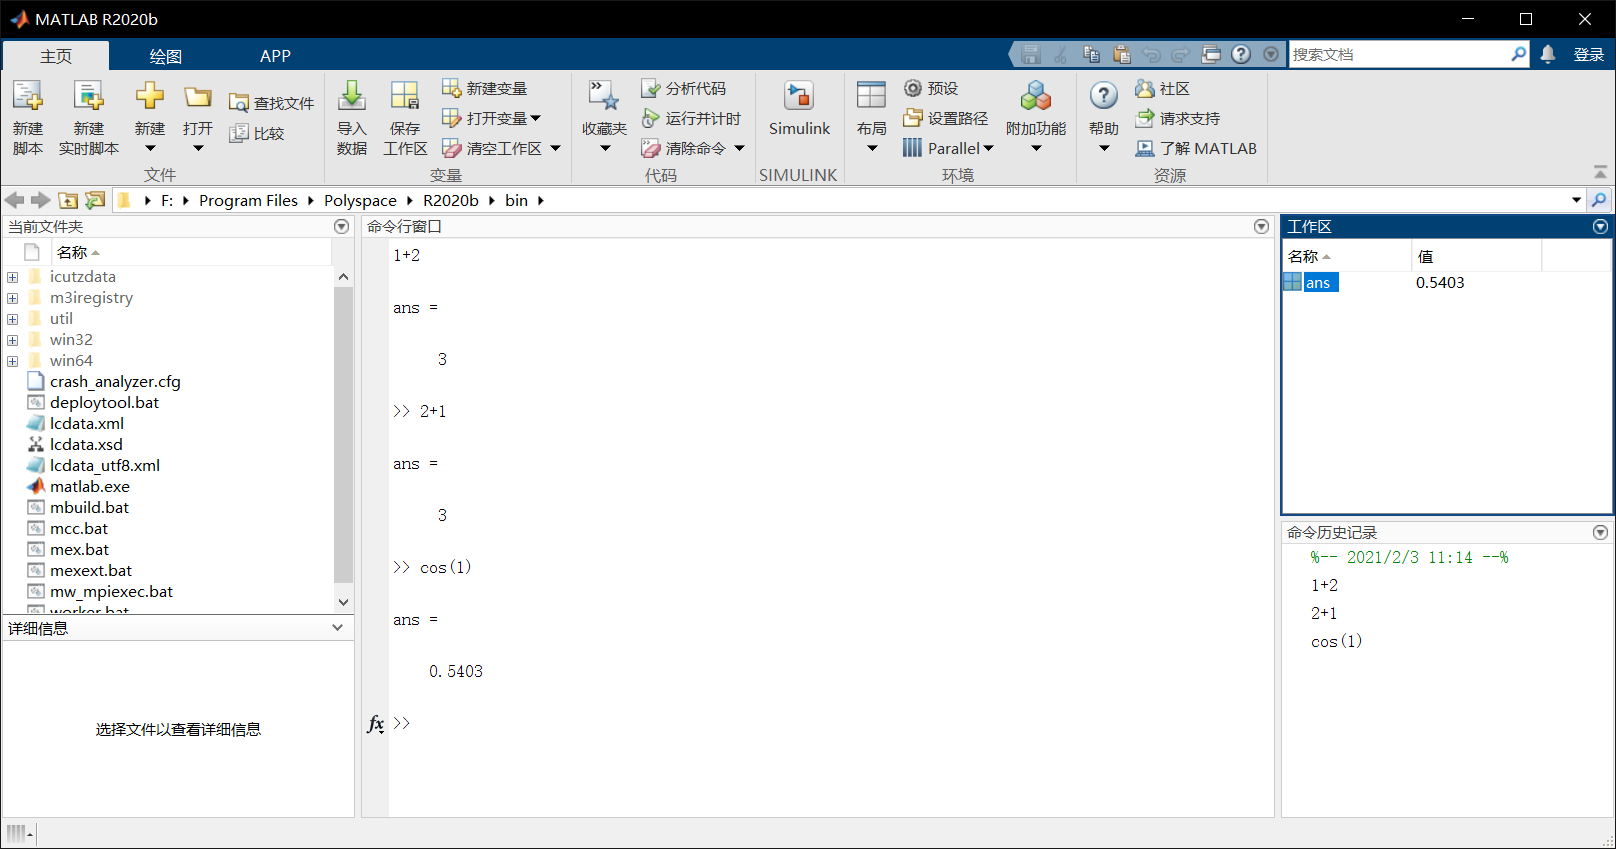1616x849 pixels.
Task: Sort Workspace by Value (值) column header
Action: (1476, 256)
